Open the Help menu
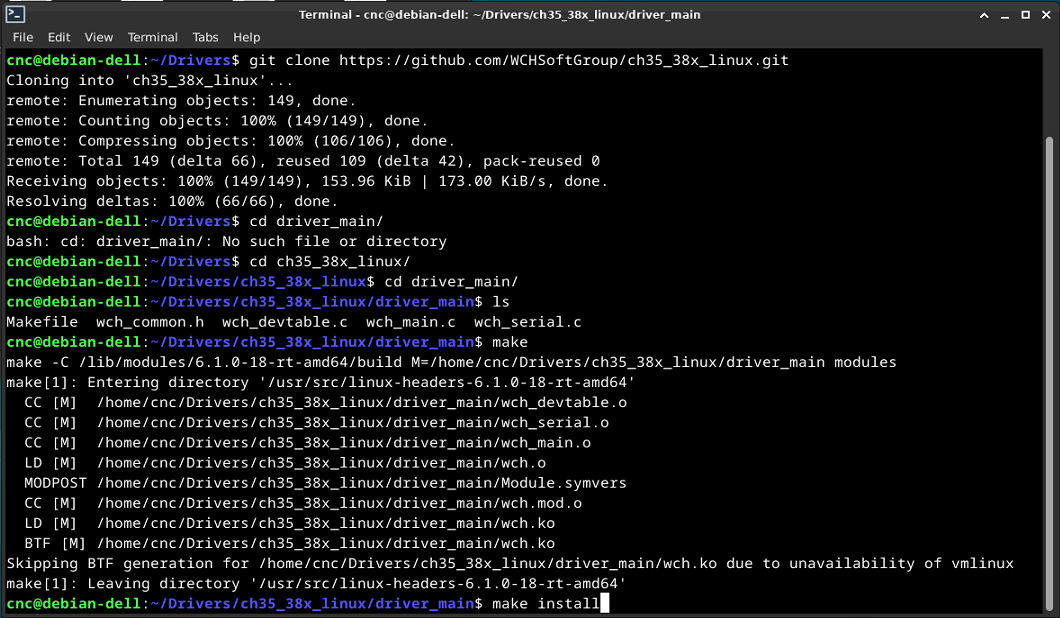This screenshot has height=618, width=1060. (247, 37)
